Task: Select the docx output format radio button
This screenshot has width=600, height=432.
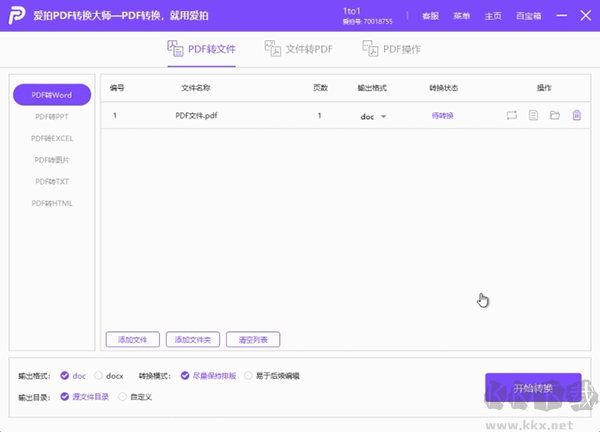Action: click(x=98, y=375)
